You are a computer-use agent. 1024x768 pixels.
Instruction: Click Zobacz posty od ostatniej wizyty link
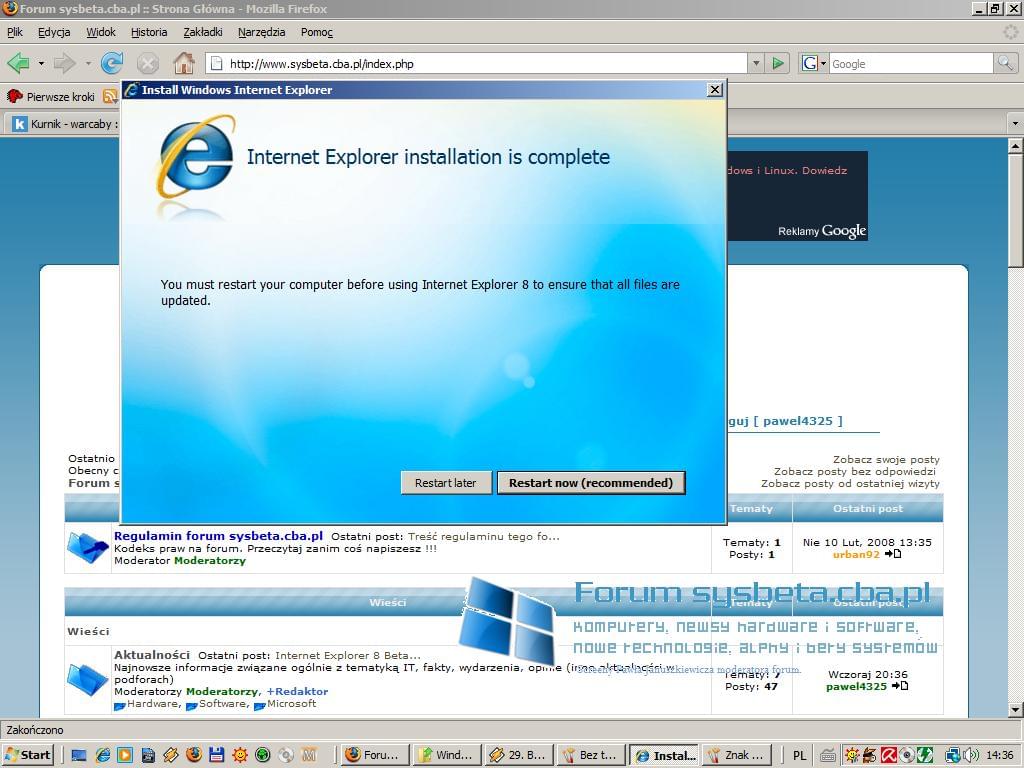click(x=850, y=483)
